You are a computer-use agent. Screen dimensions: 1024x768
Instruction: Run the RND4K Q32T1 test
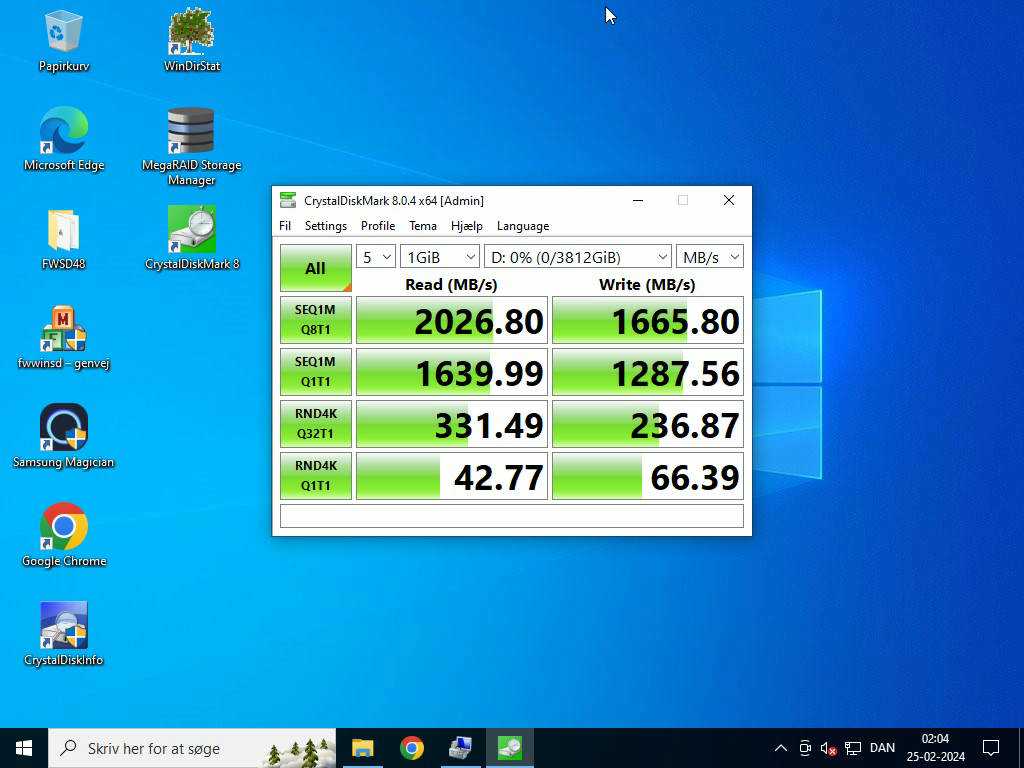[x=316, y=424]
